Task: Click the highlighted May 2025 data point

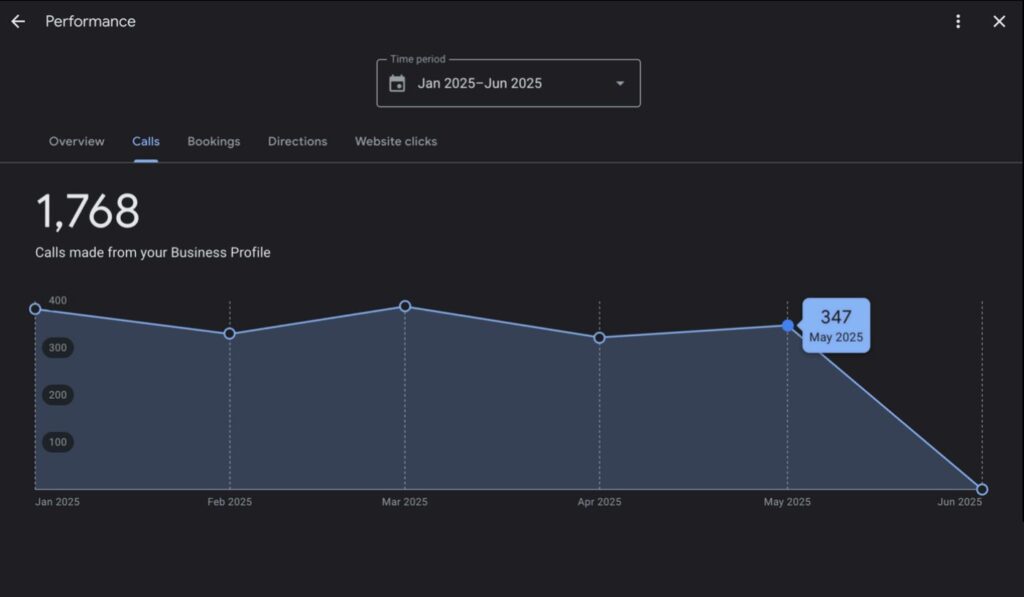Action: pyautogui.click(x=788, y=326)
